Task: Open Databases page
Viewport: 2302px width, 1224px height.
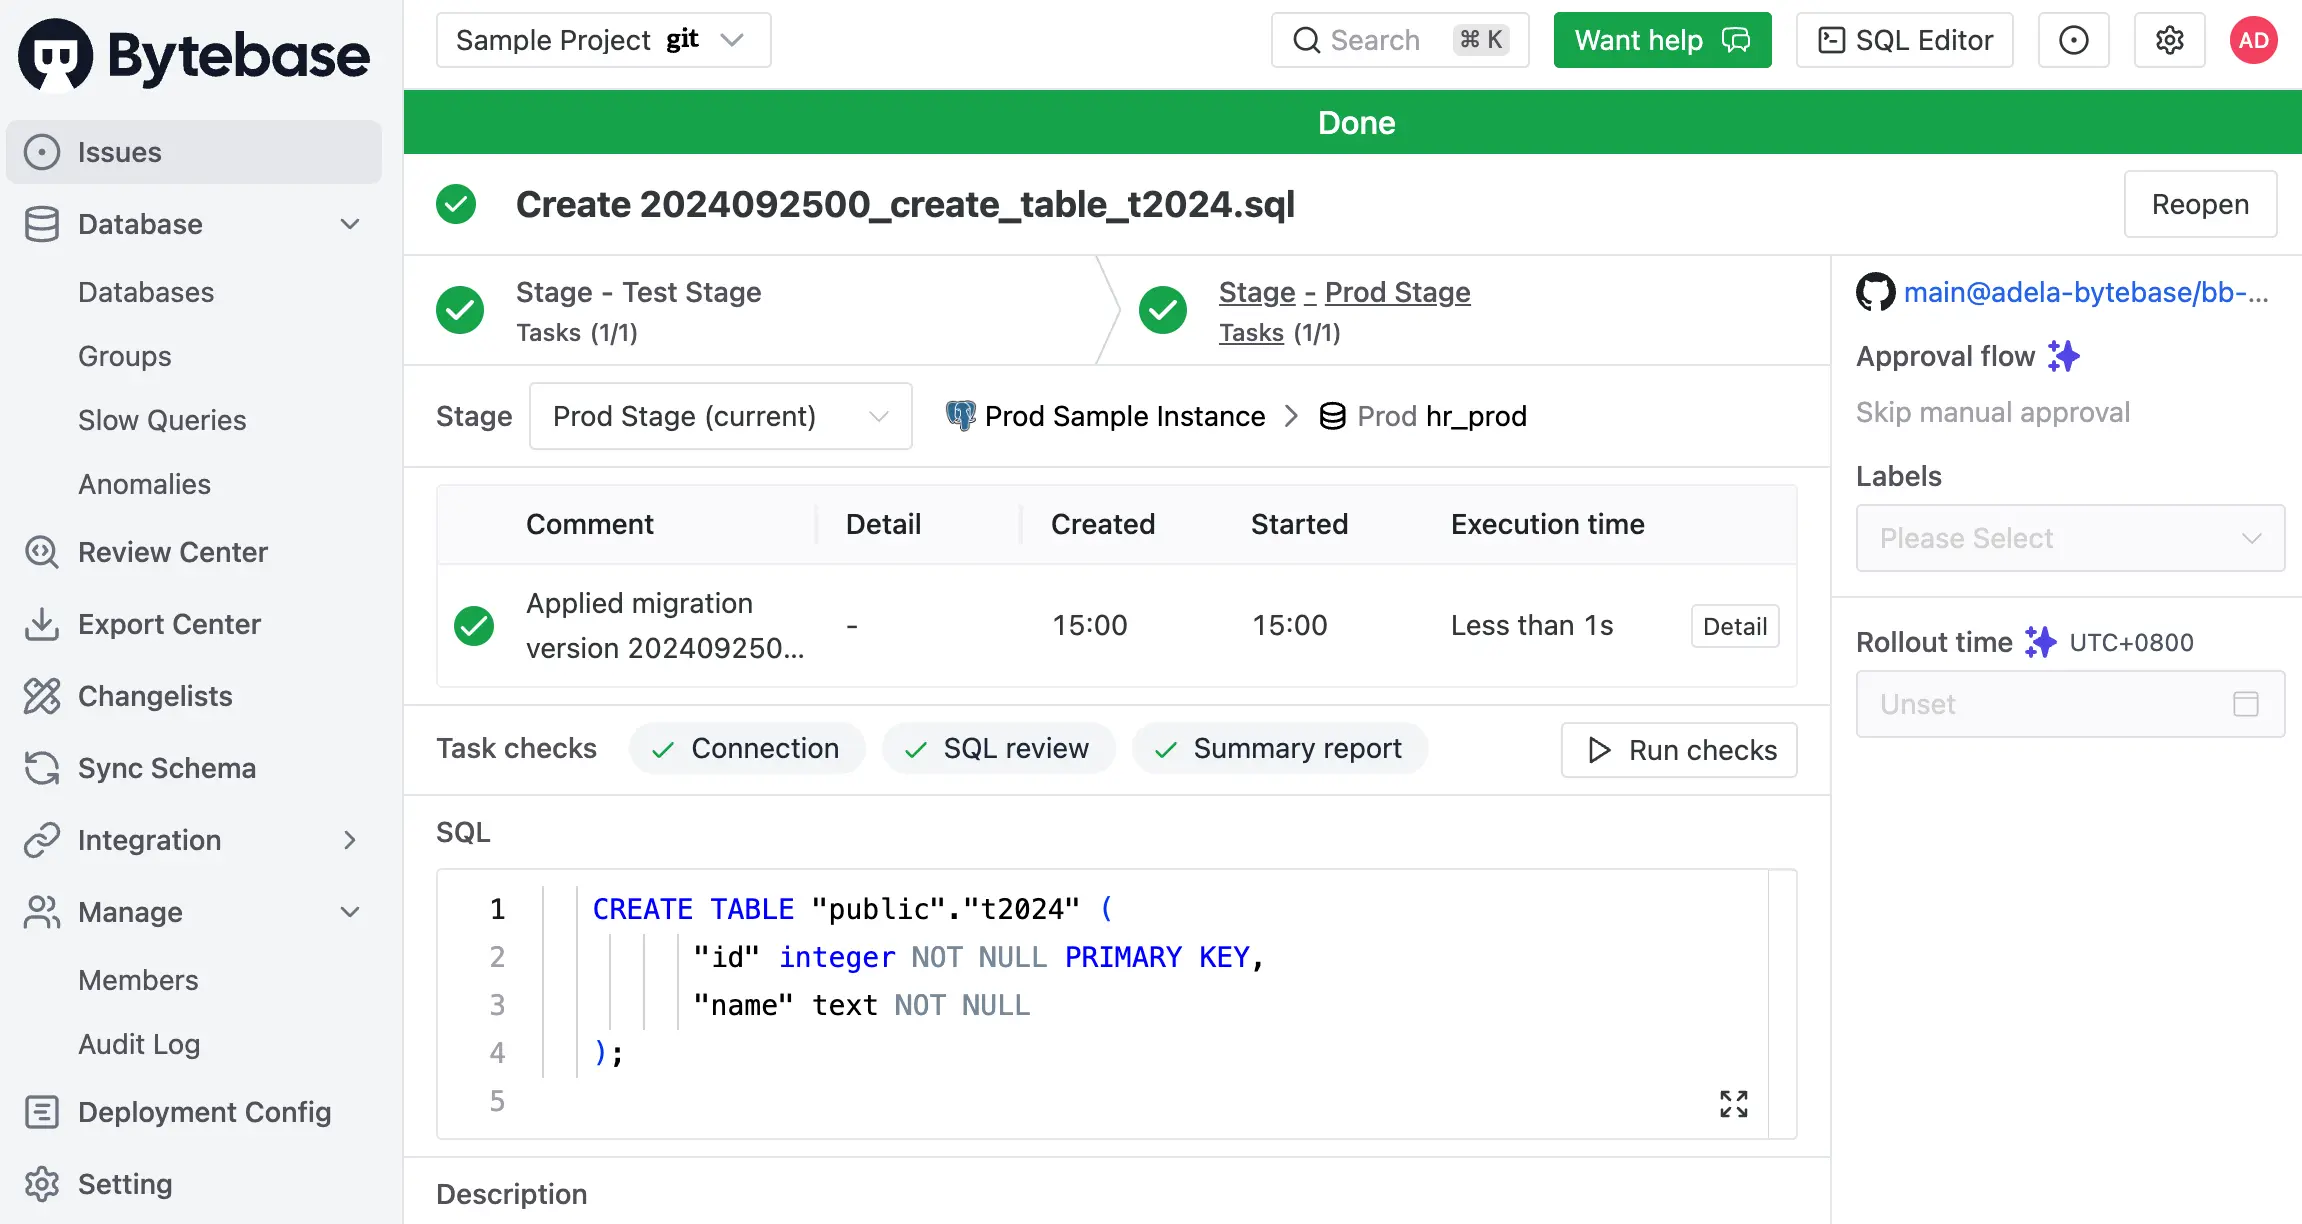Action: 146,292
